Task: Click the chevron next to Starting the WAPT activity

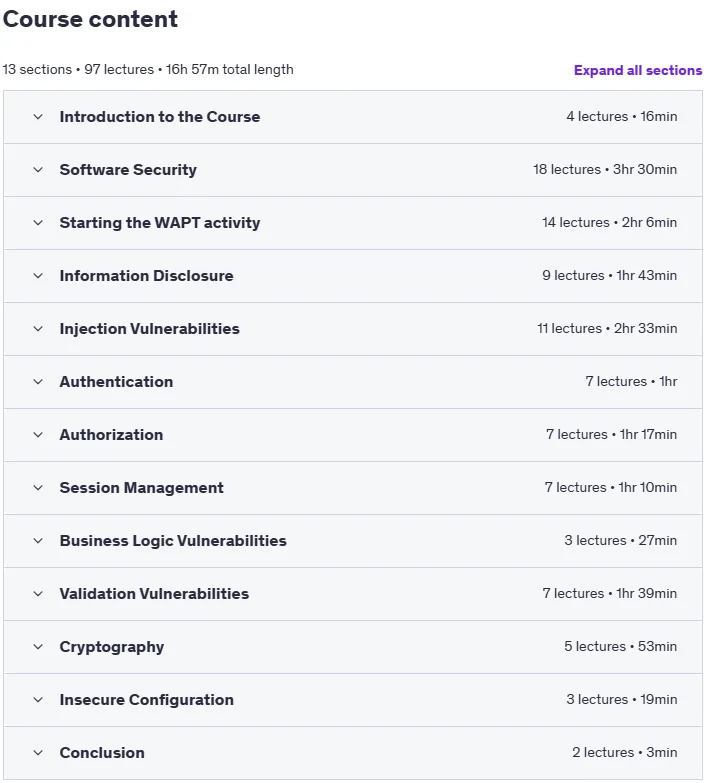Action: [38, 223]
